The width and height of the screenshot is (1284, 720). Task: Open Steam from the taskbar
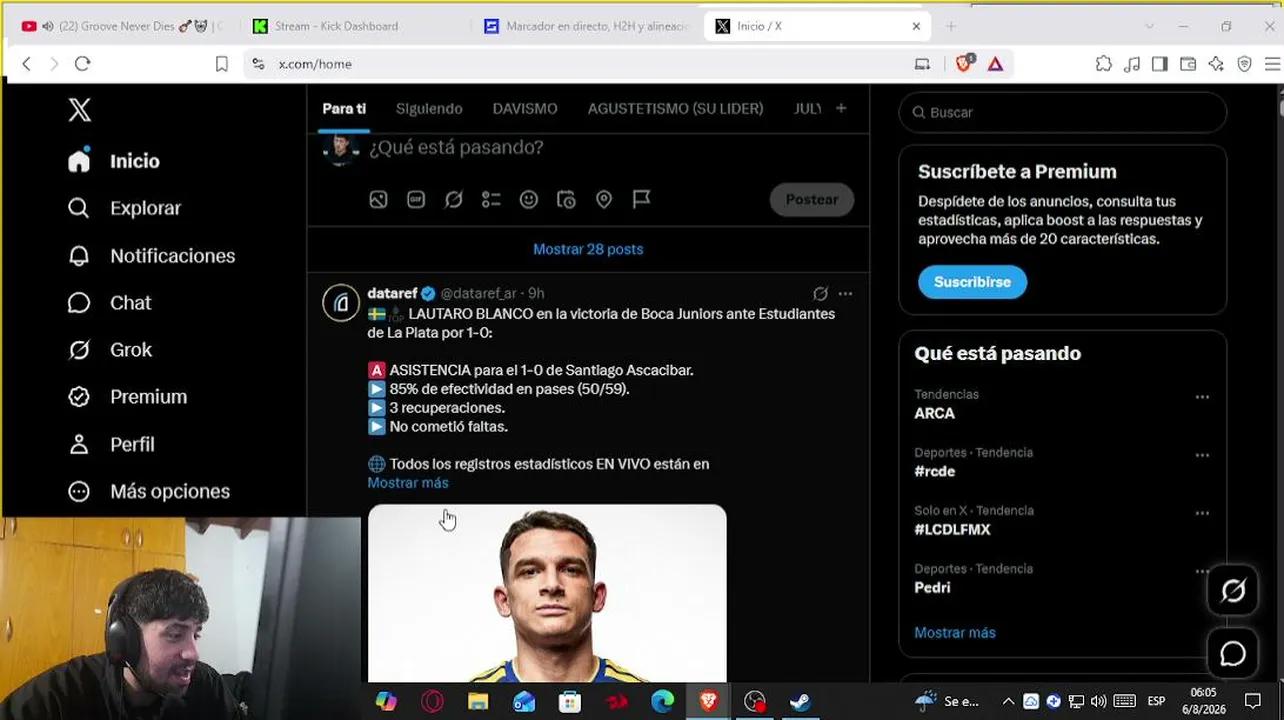tap(800, 702)
